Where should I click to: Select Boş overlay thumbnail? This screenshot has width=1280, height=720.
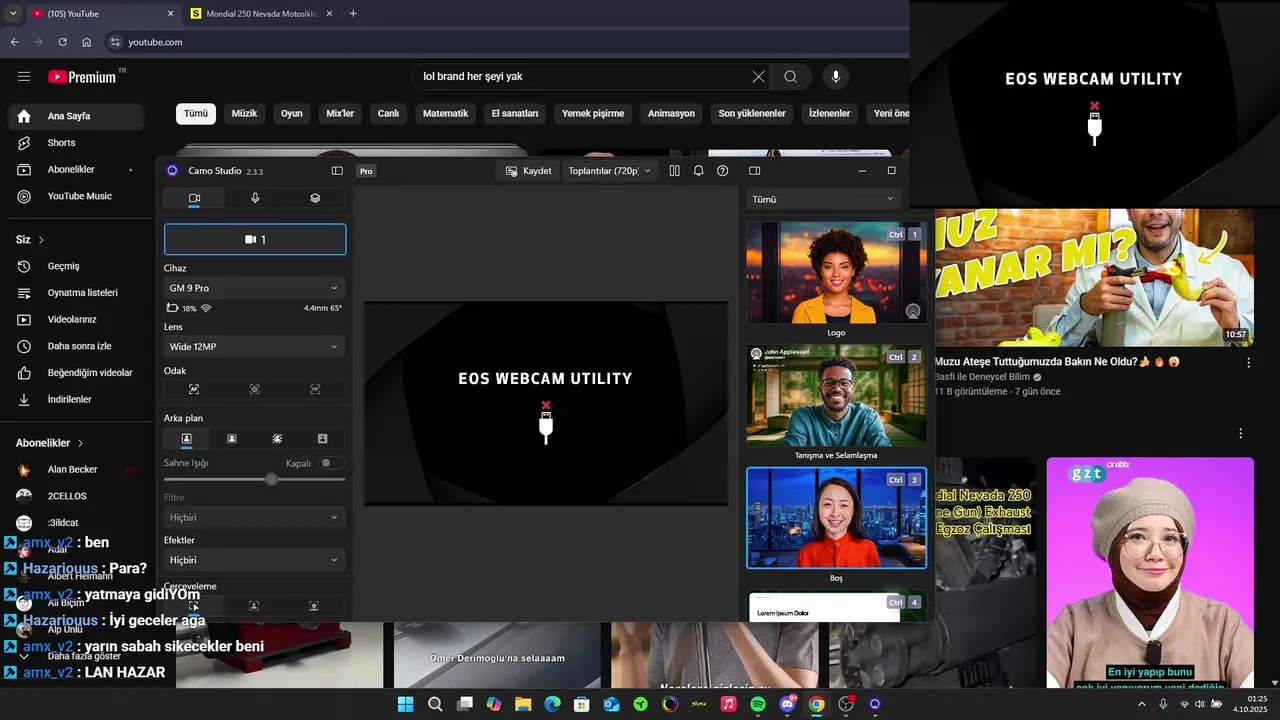click(x=836, y=518)
